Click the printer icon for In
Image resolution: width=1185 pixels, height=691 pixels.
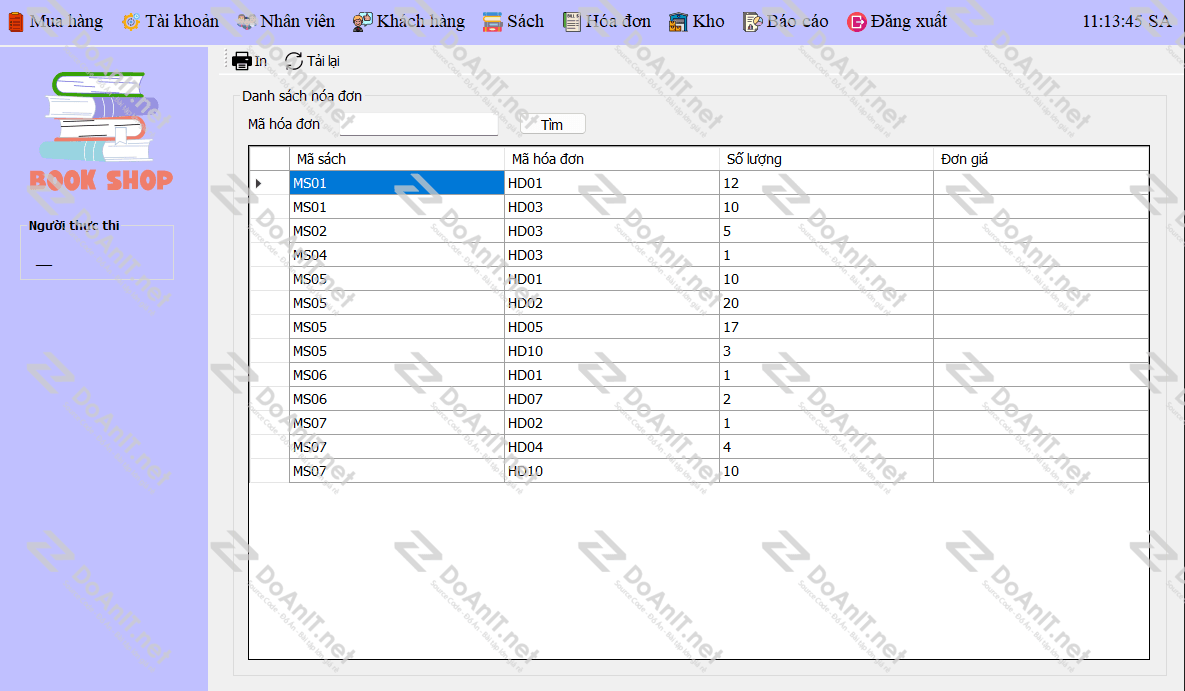click(x=241, y=61)
